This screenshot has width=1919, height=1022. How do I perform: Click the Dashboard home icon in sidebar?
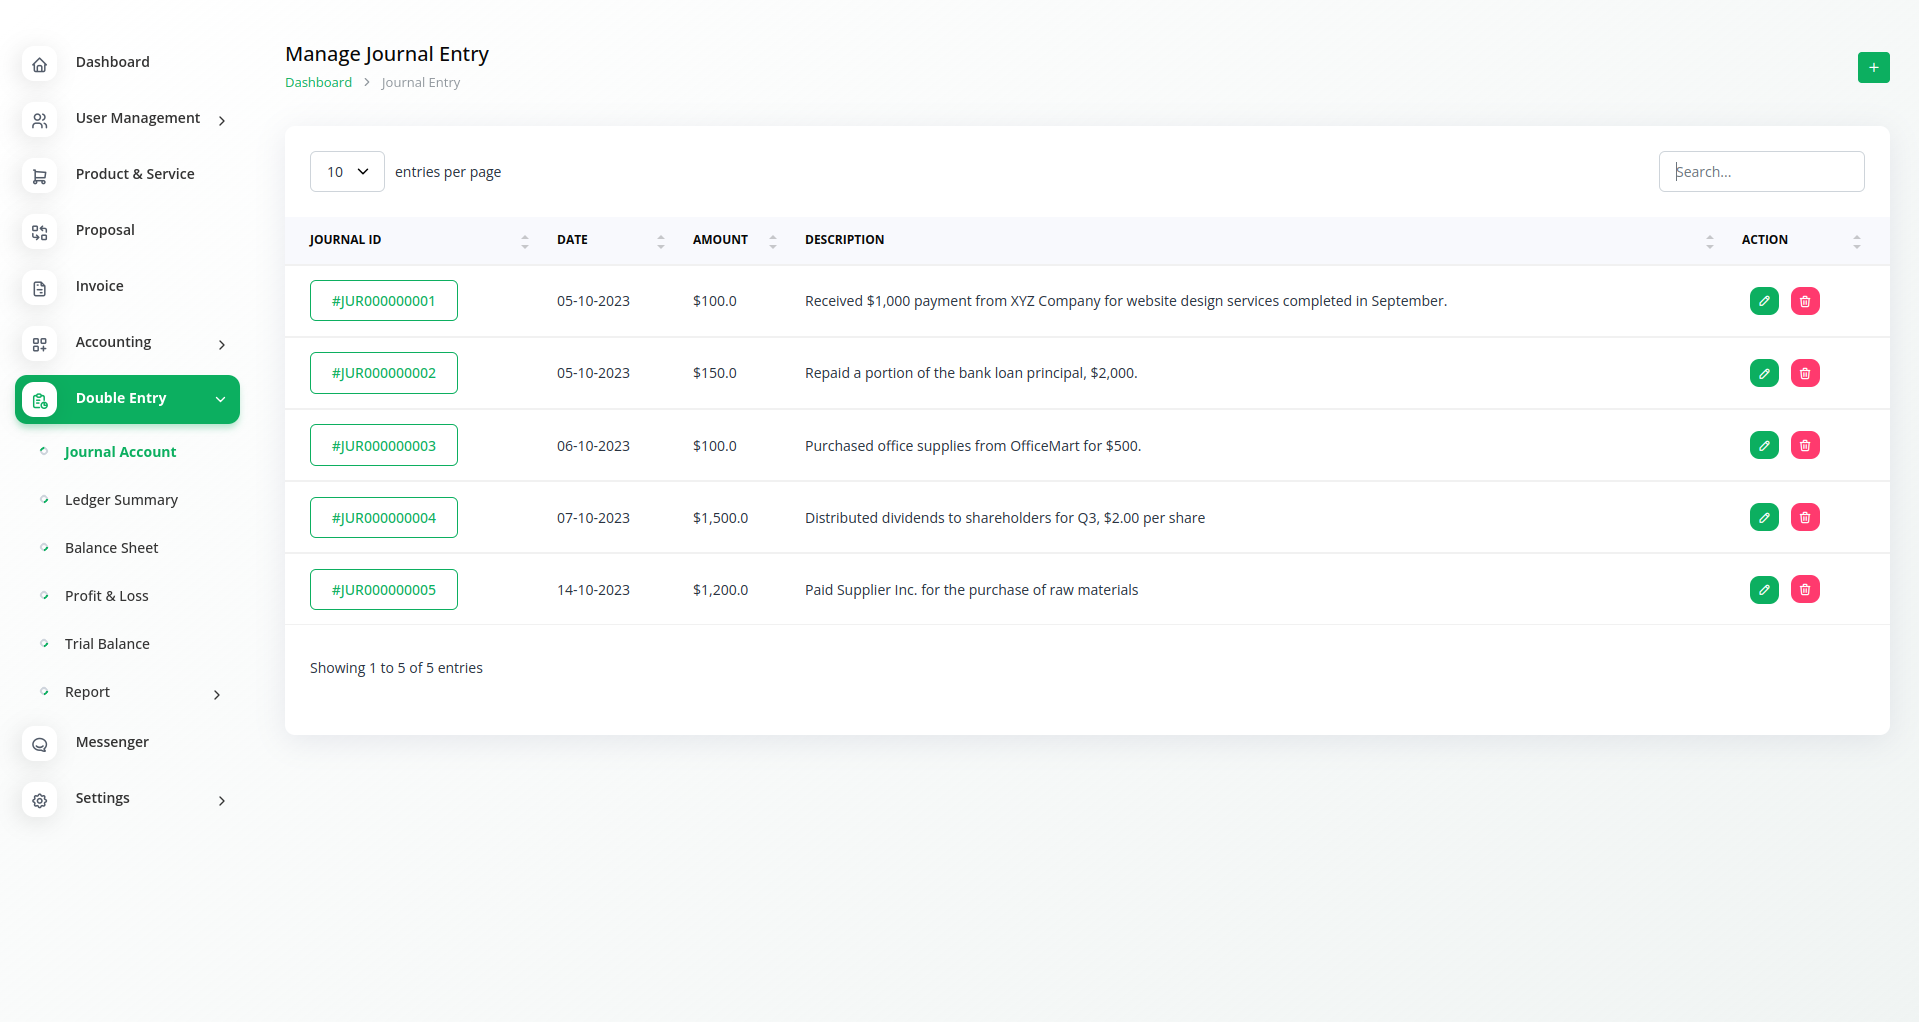pos(40,64)
